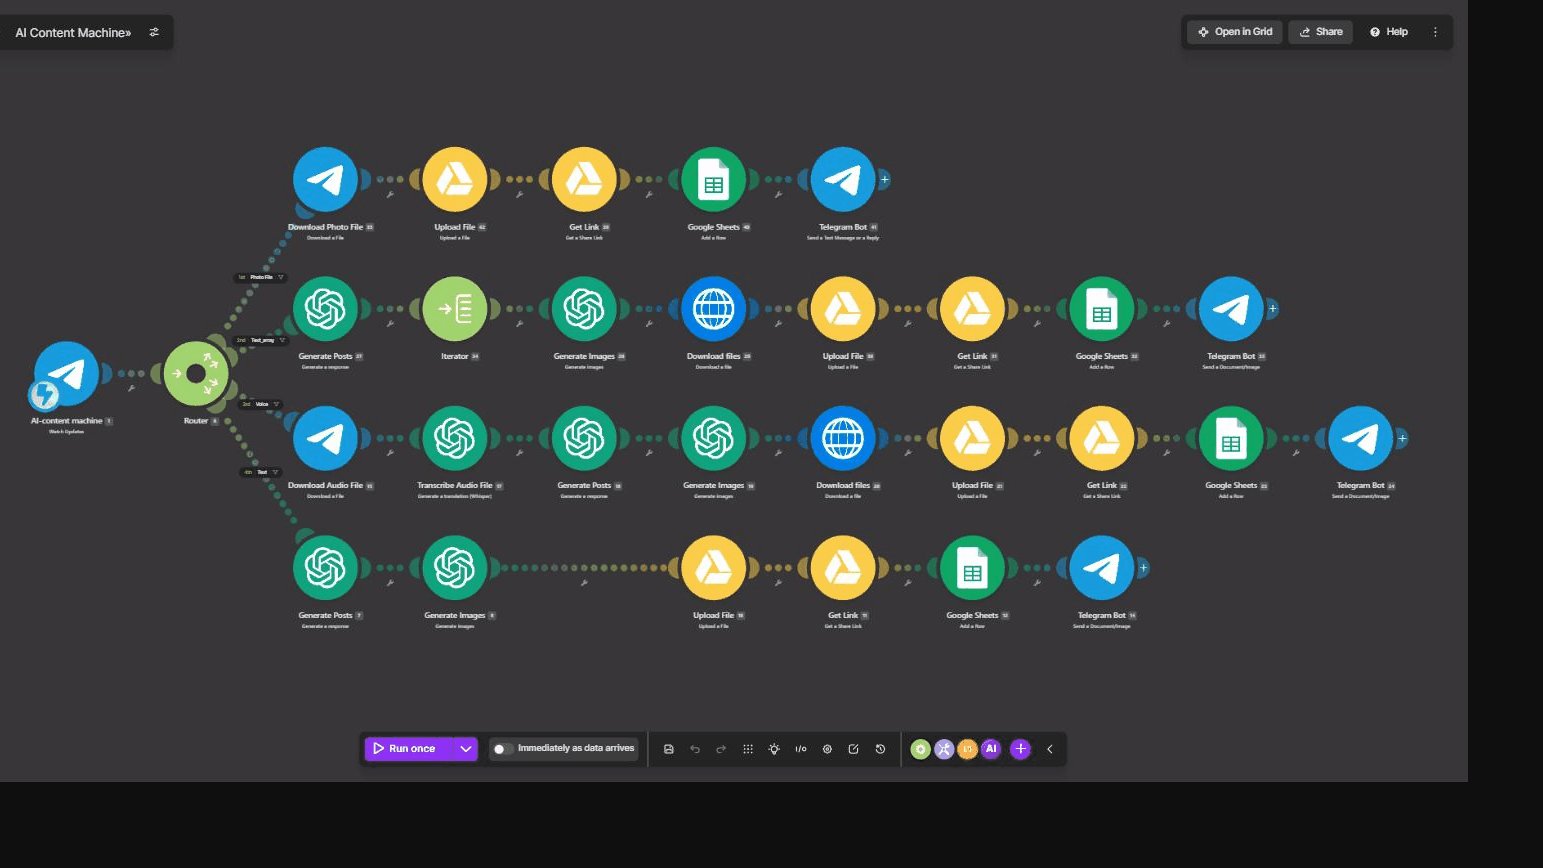
Task: Open the Help menu
Action: pyautogui.click(x=1389, y=32)
